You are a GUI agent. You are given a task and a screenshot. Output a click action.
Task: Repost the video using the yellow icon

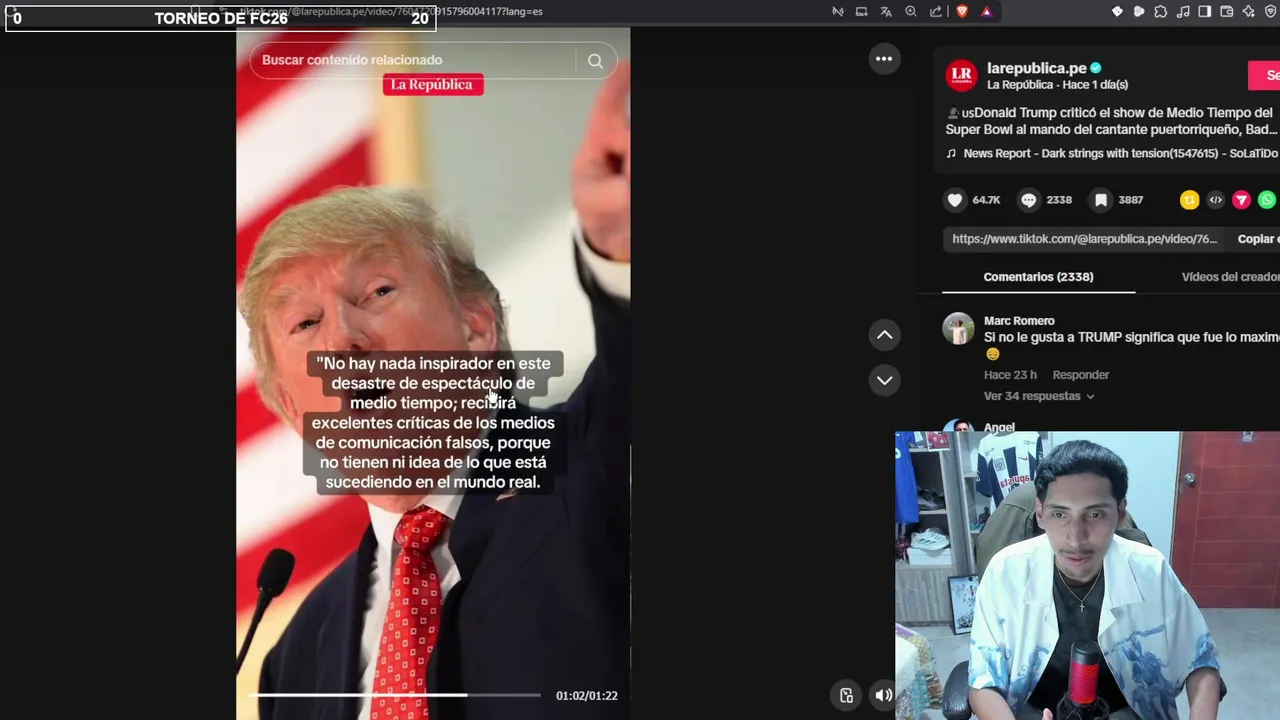(x=1189, y=200)
